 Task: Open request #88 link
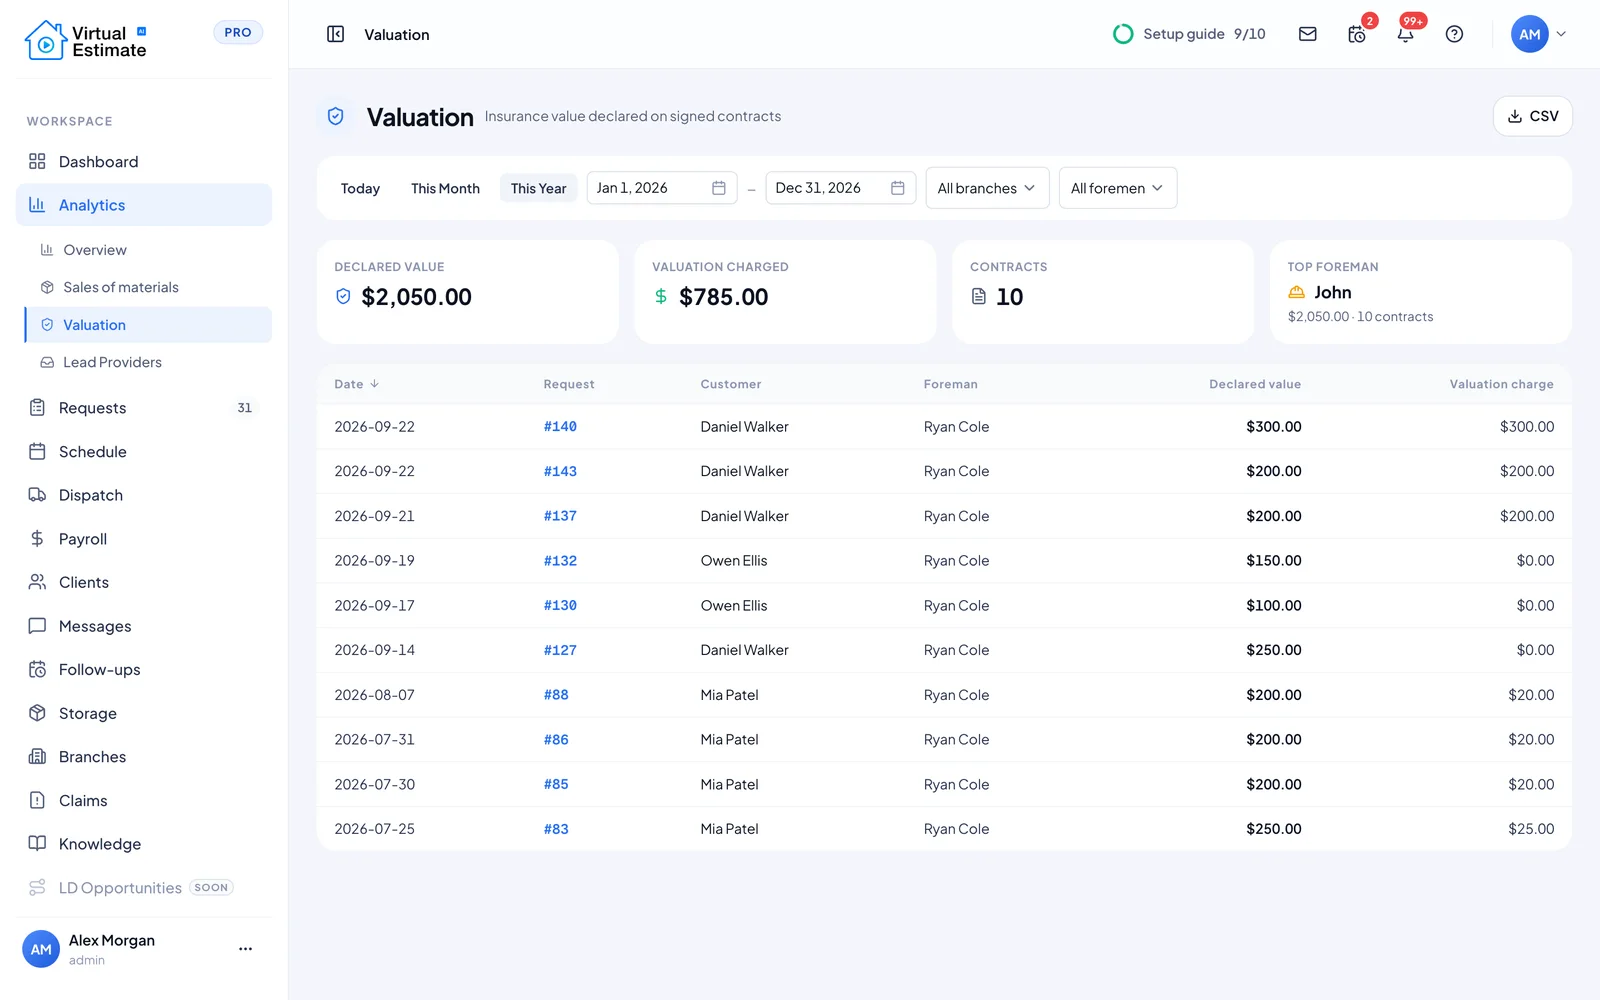[x=556, y=695]
